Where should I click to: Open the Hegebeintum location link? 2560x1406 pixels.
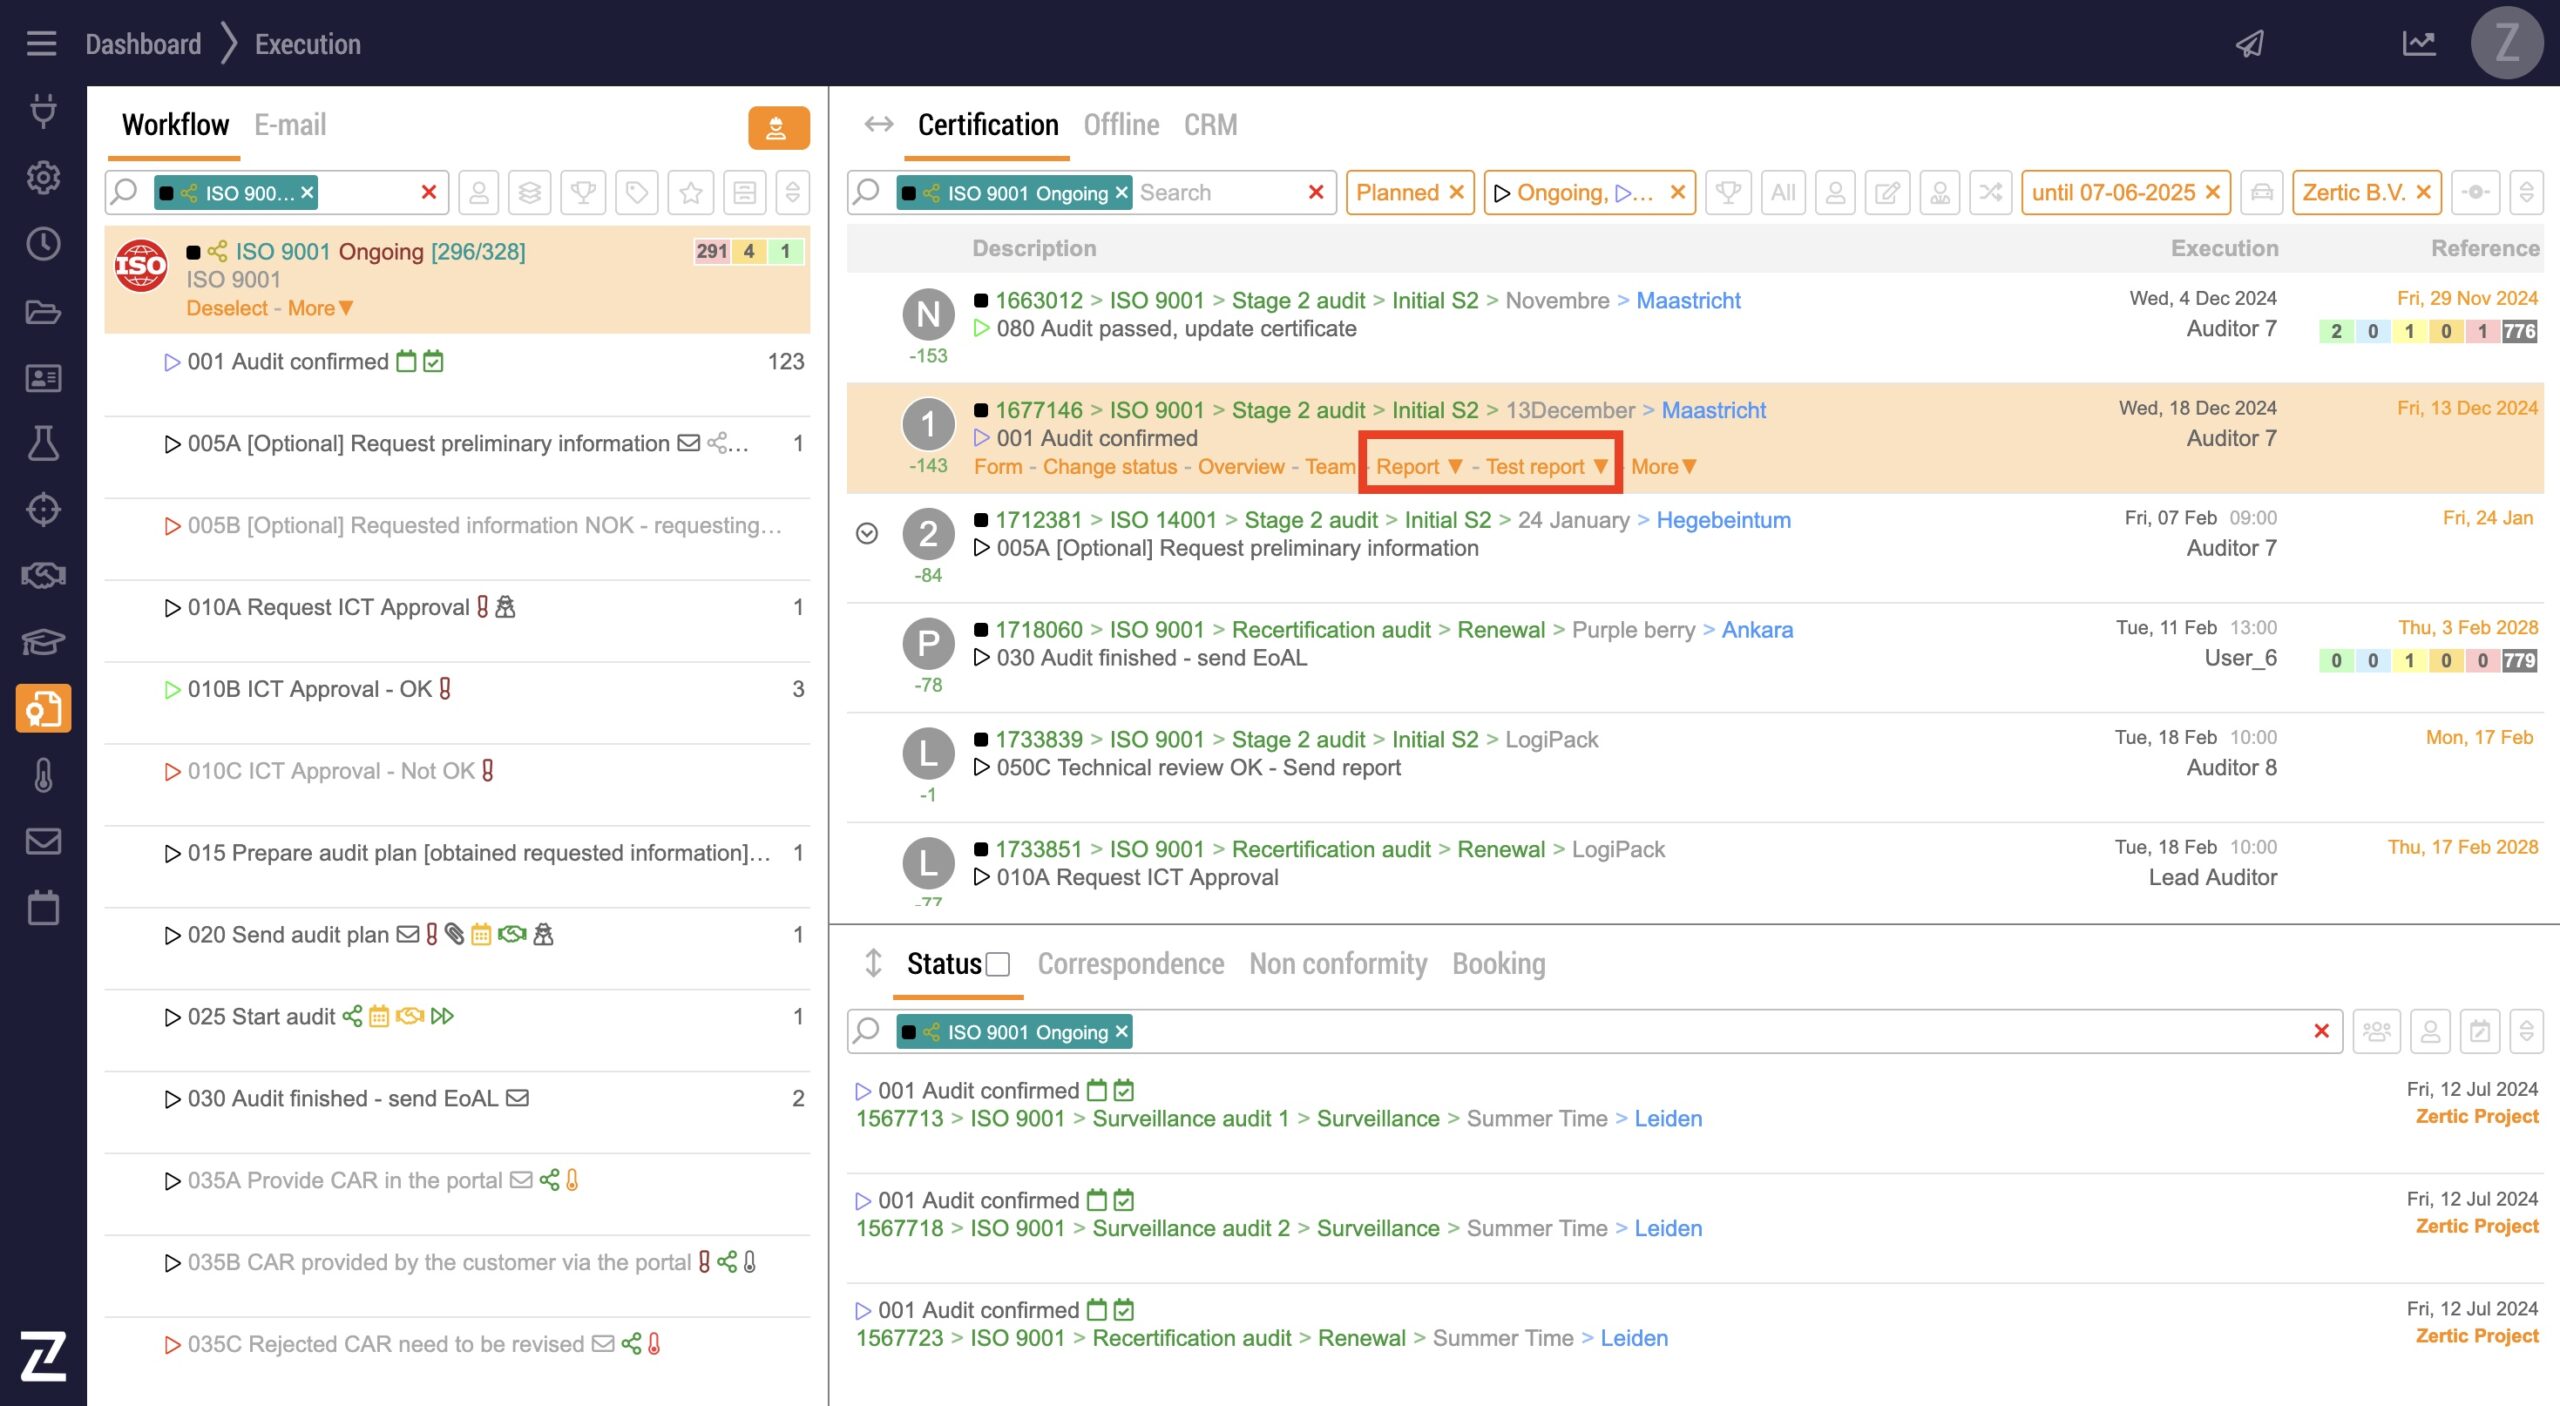point(1723,520)
